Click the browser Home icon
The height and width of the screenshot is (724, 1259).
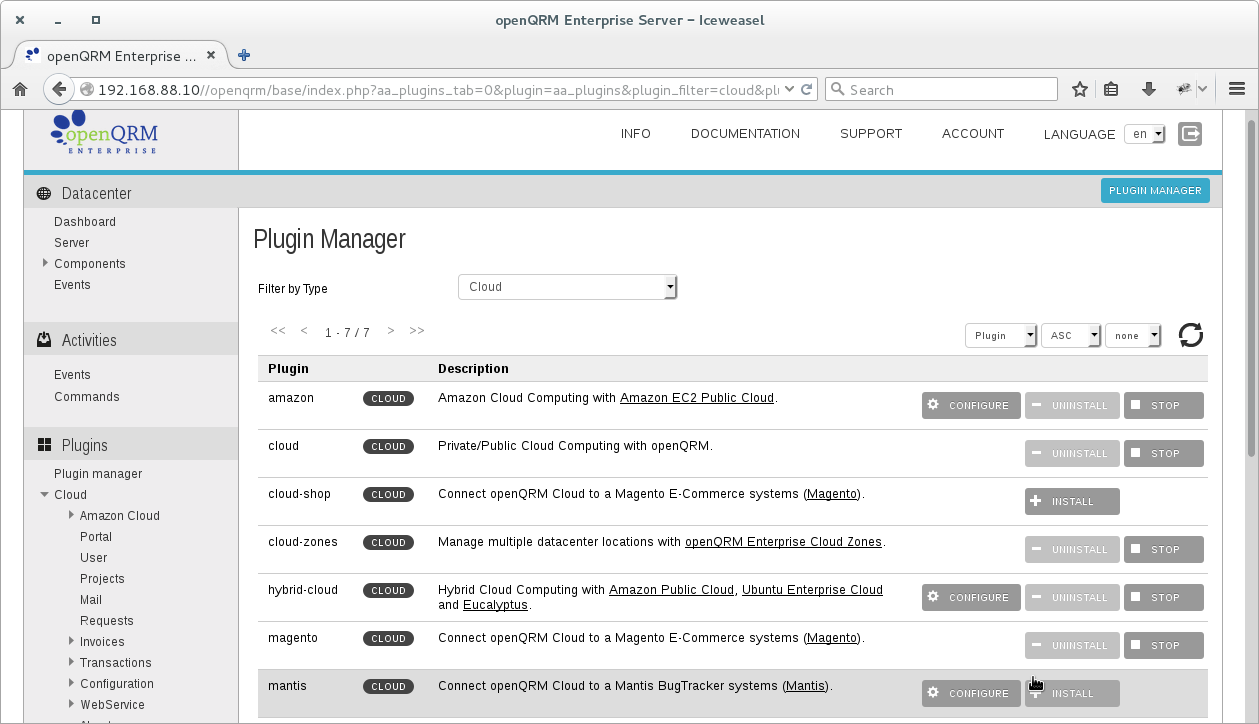click(19, 90)
